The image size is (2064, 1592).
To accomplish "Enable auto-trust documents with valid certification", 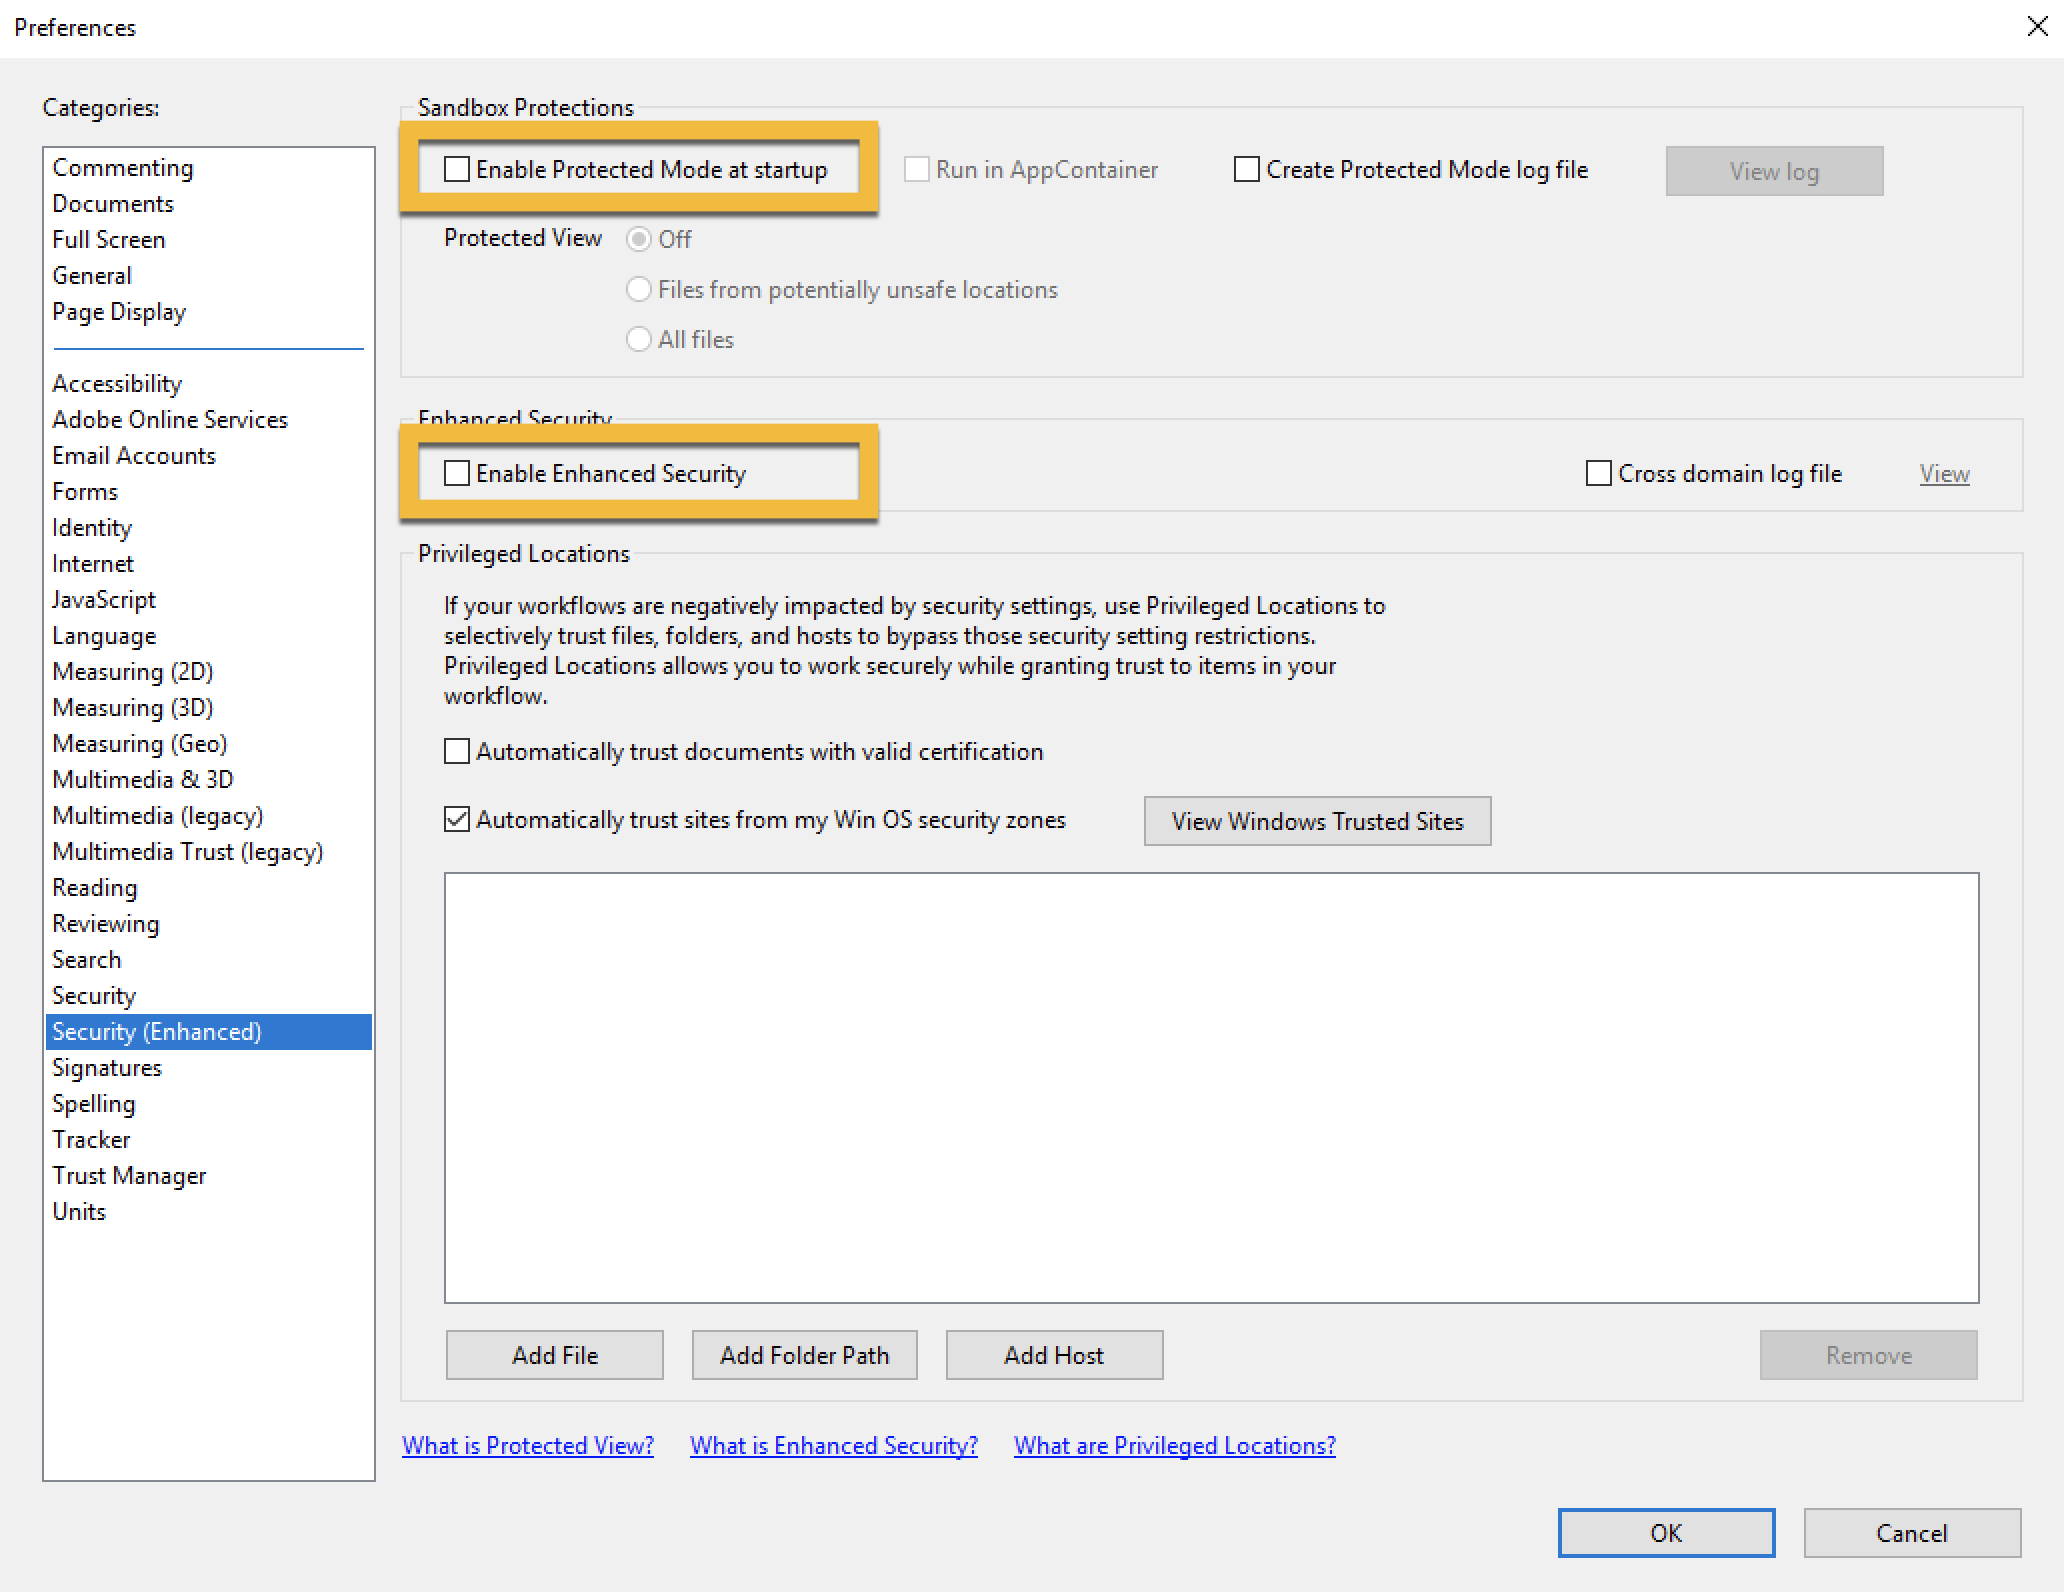I will (x=457, y=751).
